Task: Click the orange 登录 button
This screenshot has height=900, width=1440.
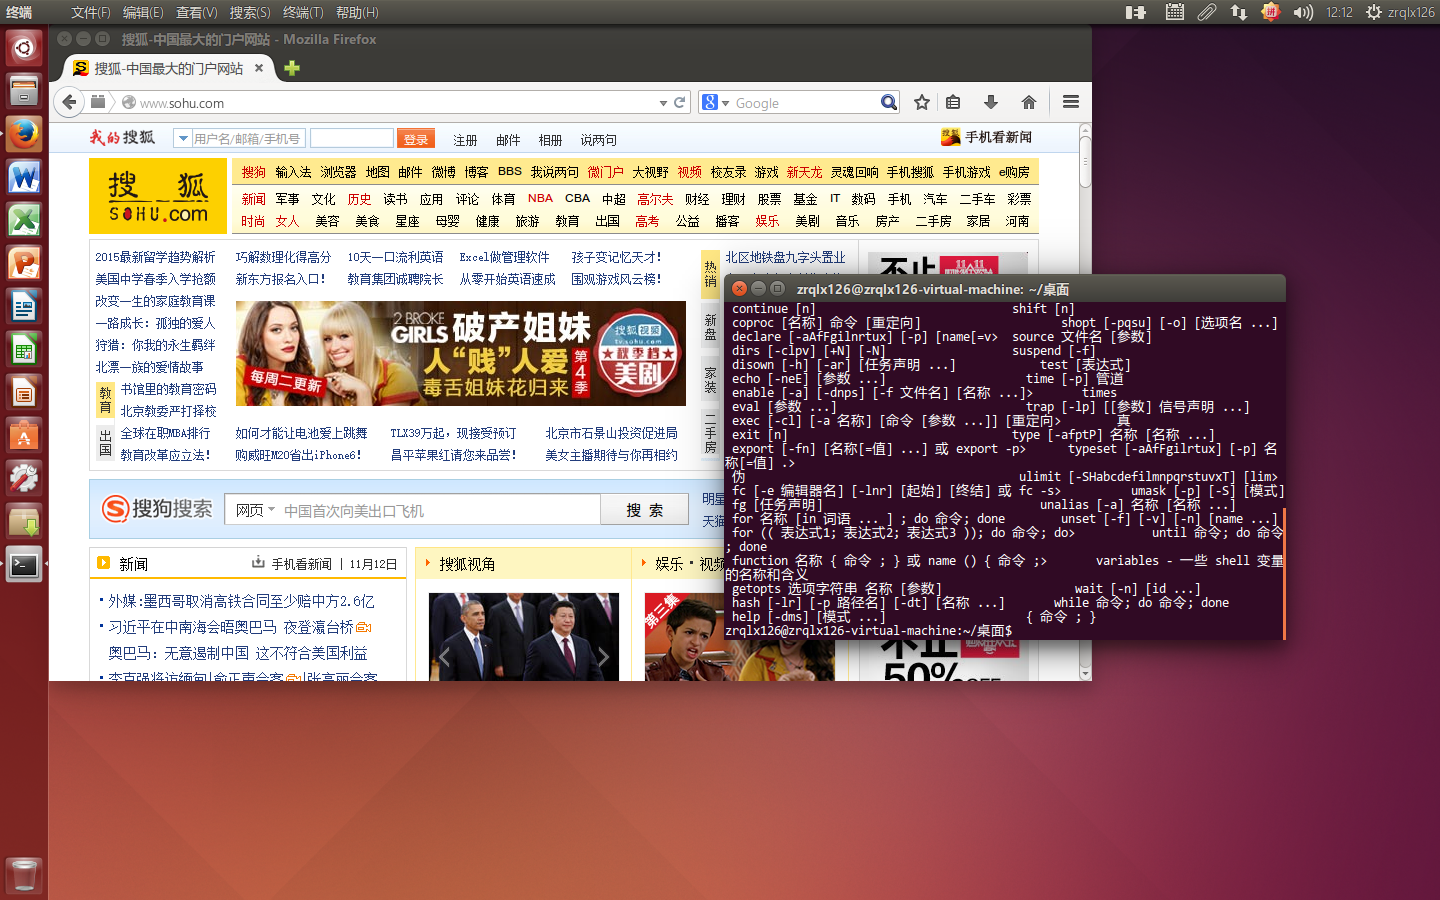Action: point(415,138)
